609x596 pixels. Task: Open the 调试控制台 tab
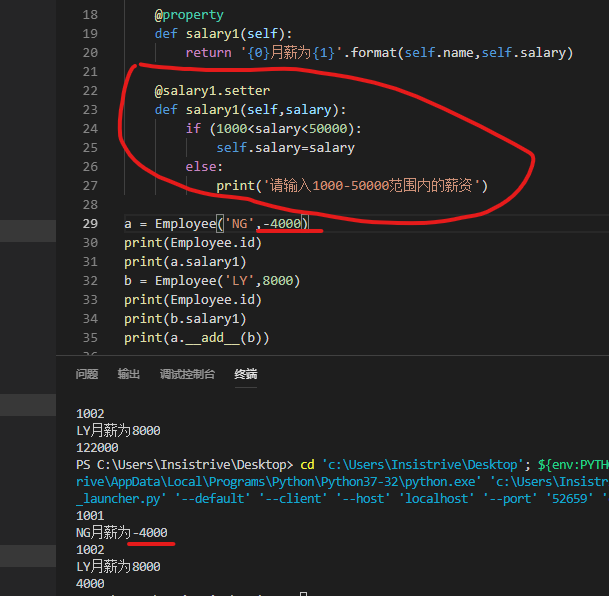187,374
